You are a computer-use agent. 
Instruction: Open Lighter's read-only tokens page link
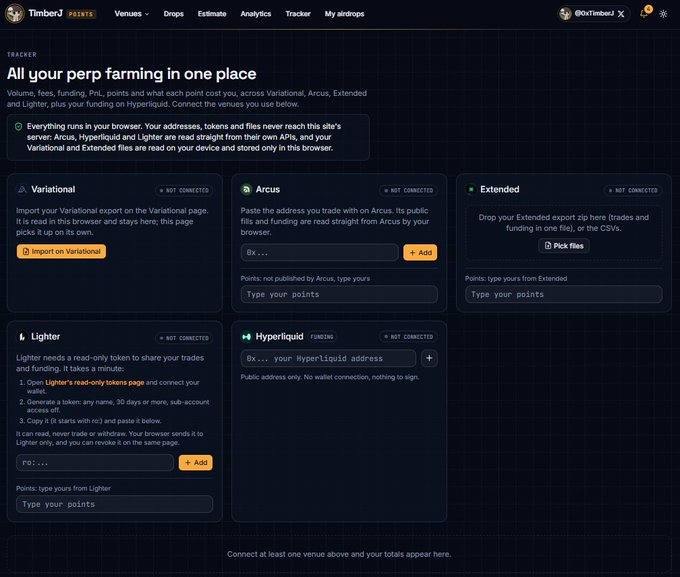[95, 383]
